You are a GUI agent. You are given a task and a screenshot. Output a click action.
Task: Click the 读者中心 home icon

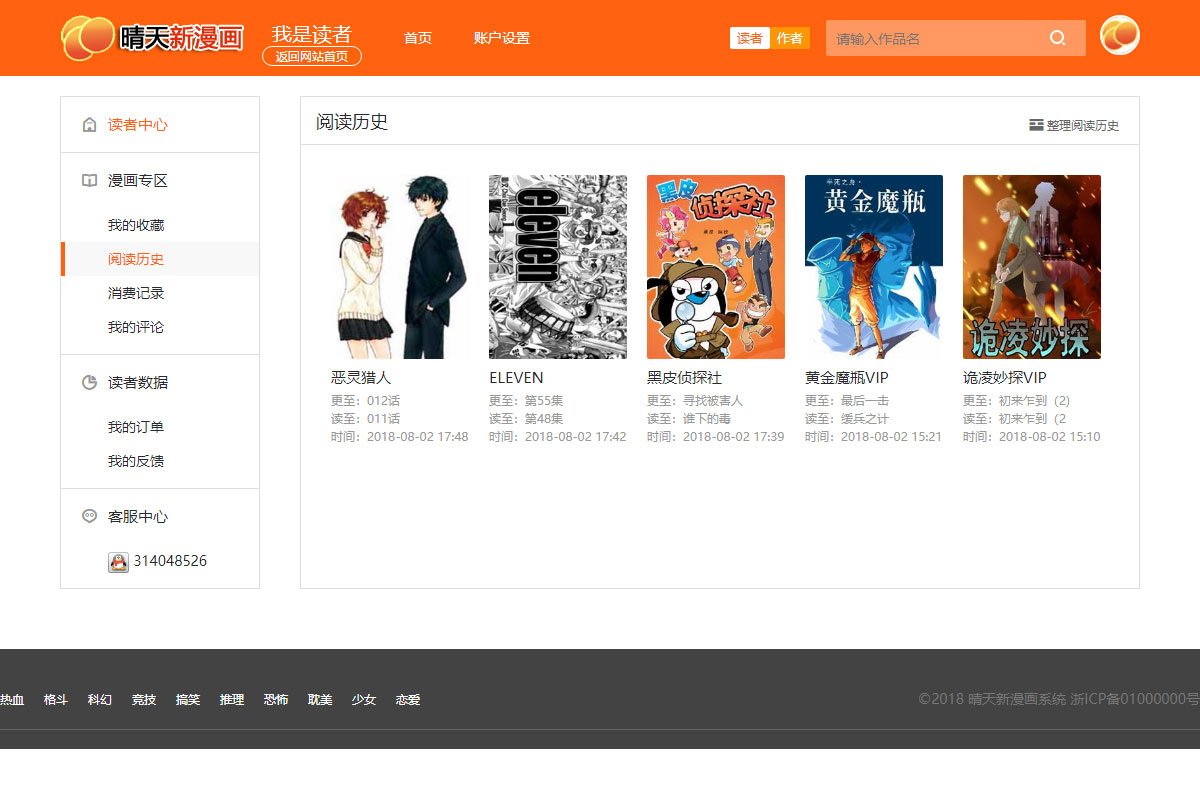click(x=89, y=125)
